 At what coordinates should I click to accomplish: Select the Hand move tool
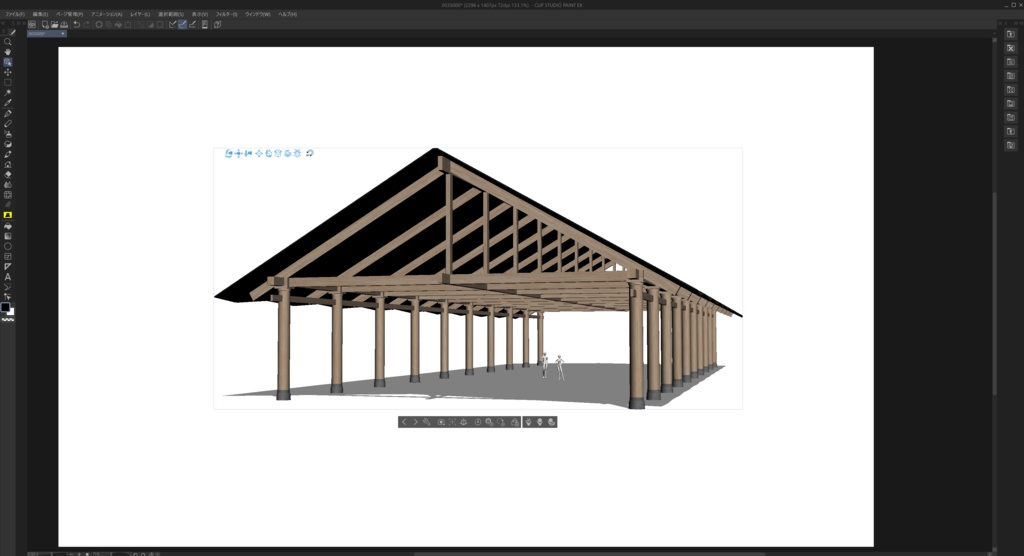(x=8, y=52)
